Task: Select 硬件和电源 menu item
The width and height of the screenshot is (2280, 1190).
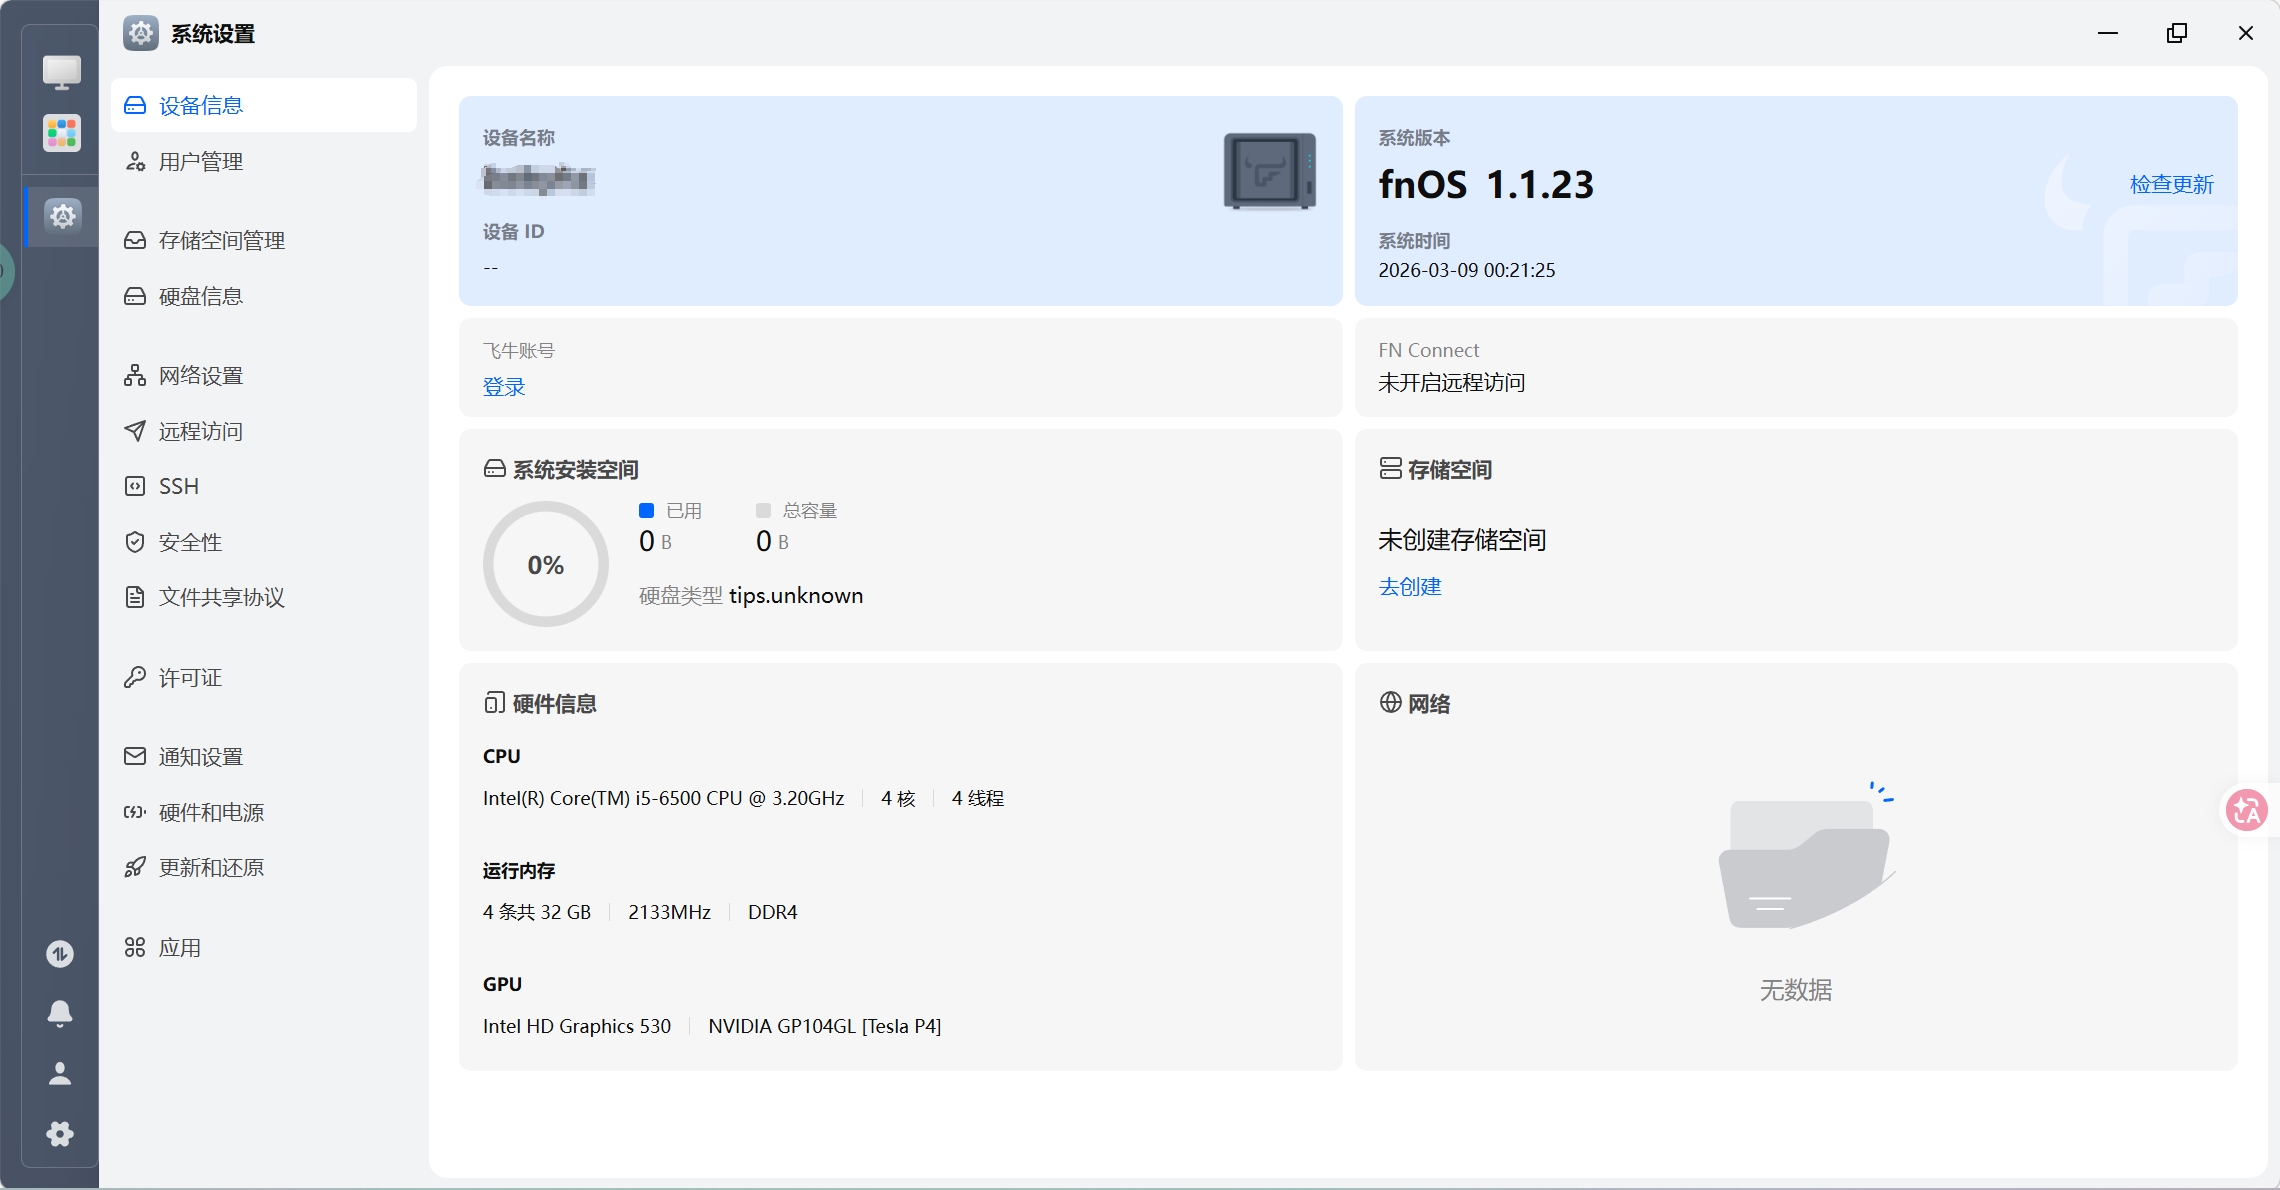Action: [x=211, y=813]
